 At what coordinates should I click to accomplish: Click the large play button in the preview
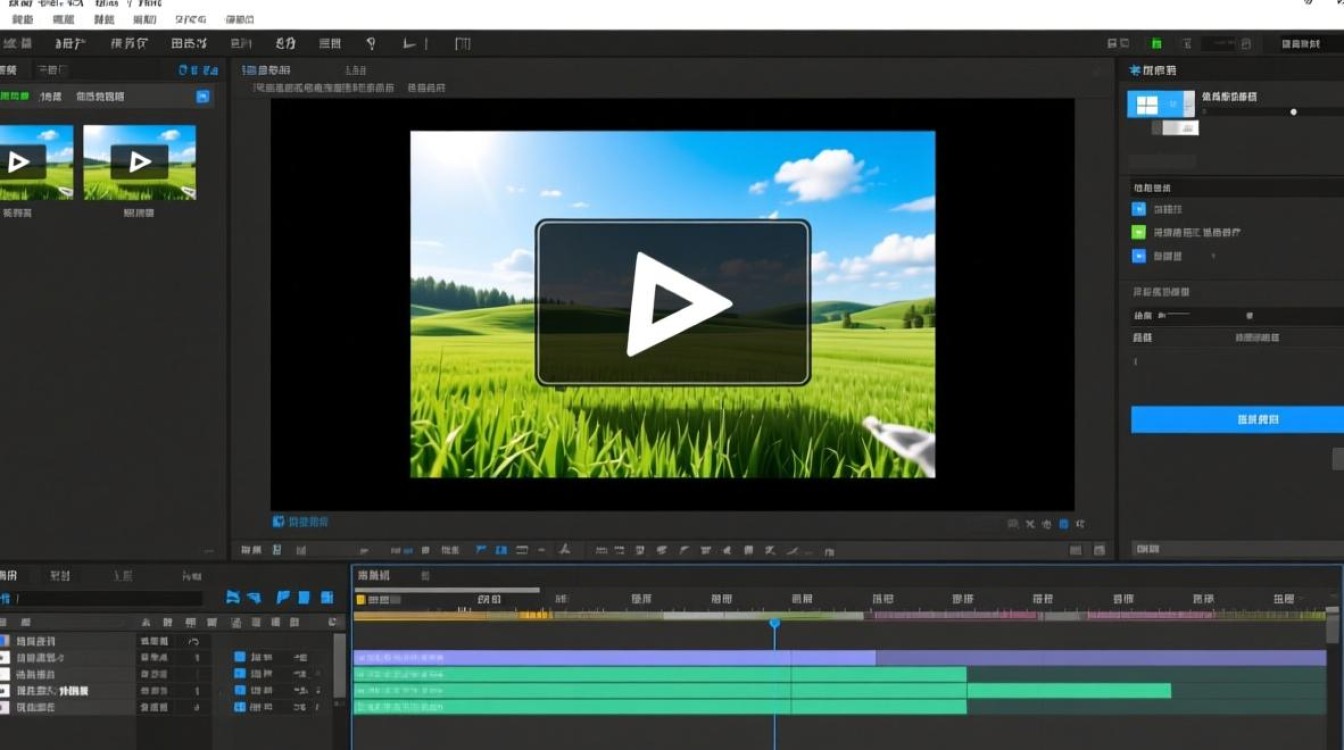673,303
